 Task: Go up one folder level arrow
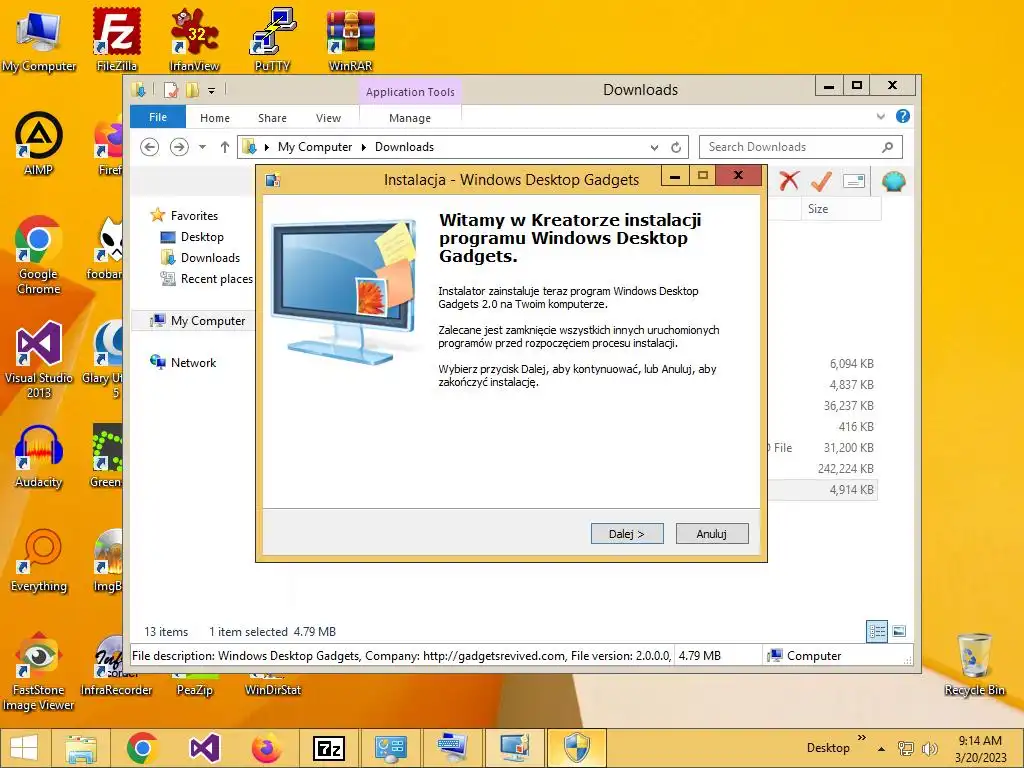click(225, 147)
